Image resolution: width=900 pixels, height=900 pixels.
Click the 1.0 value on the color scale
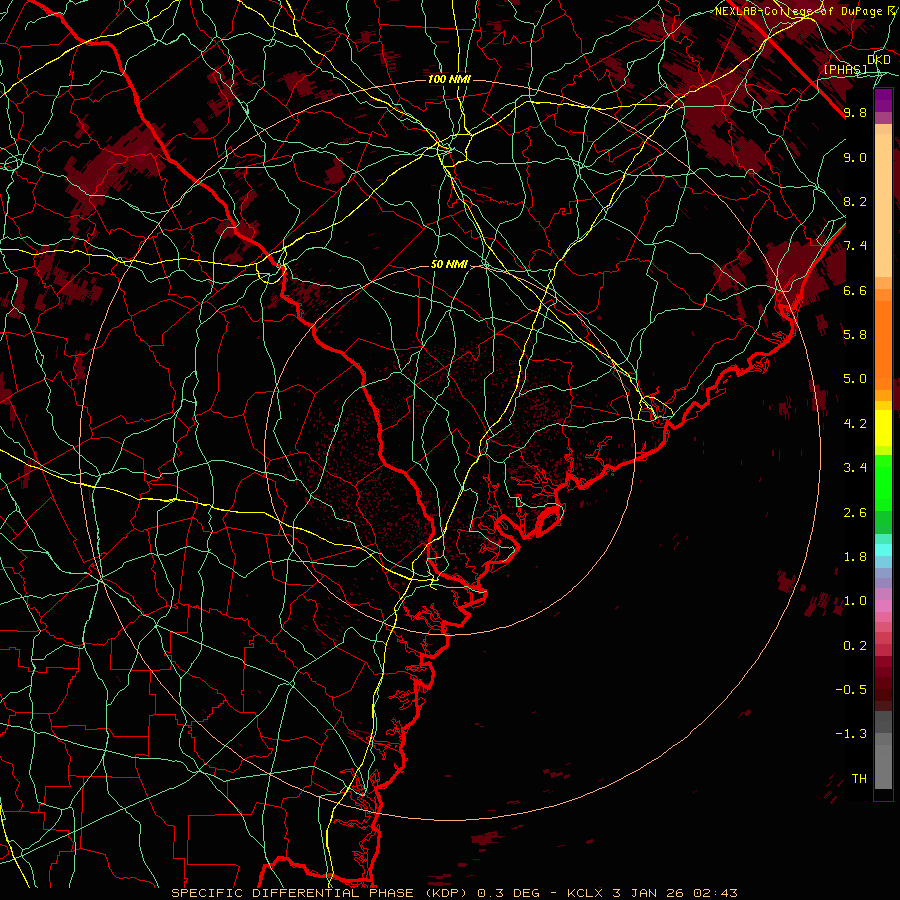click(855, 601)
